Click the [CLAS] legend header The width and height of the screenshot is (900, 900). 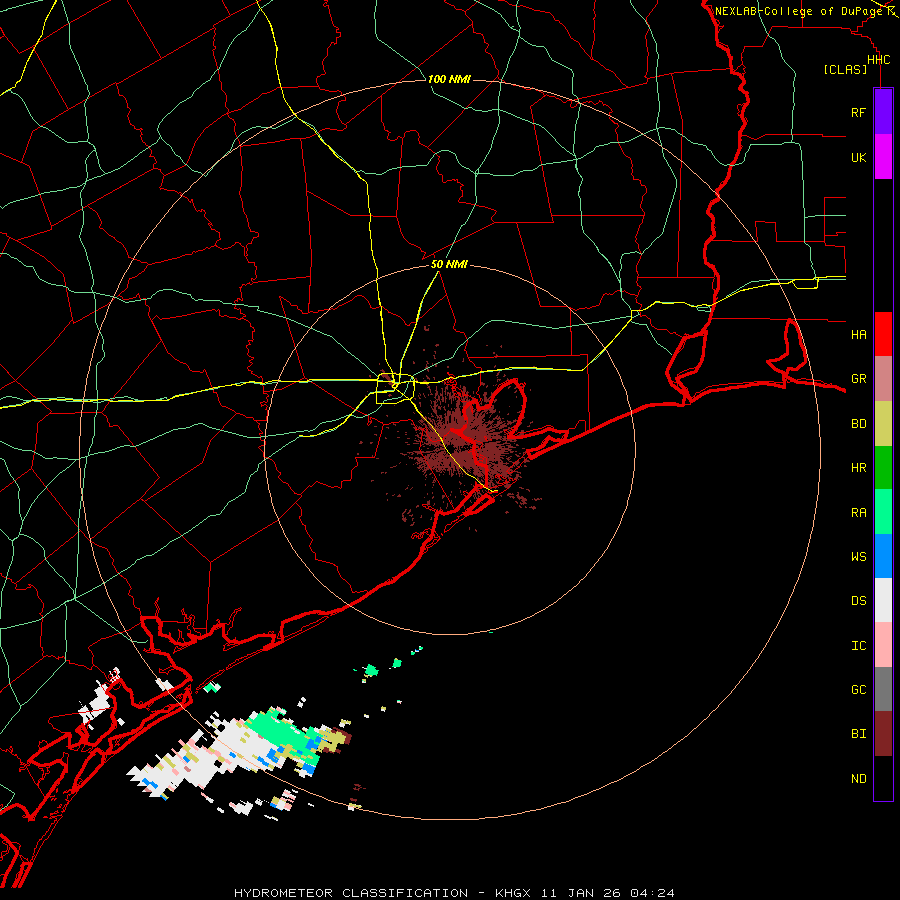pyautogui.click(x=845, y=69)
